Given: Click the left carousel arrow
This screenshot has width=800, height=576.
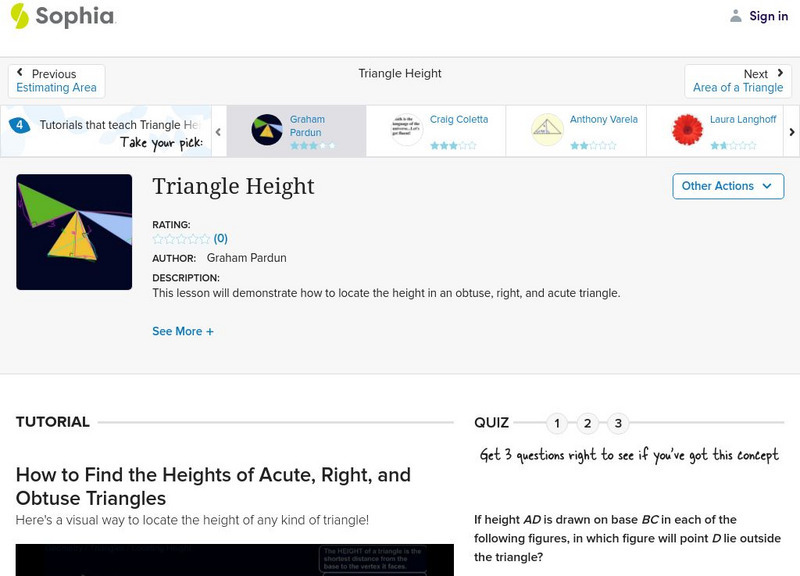Looking at the screenshot, I should coord(216,131).
